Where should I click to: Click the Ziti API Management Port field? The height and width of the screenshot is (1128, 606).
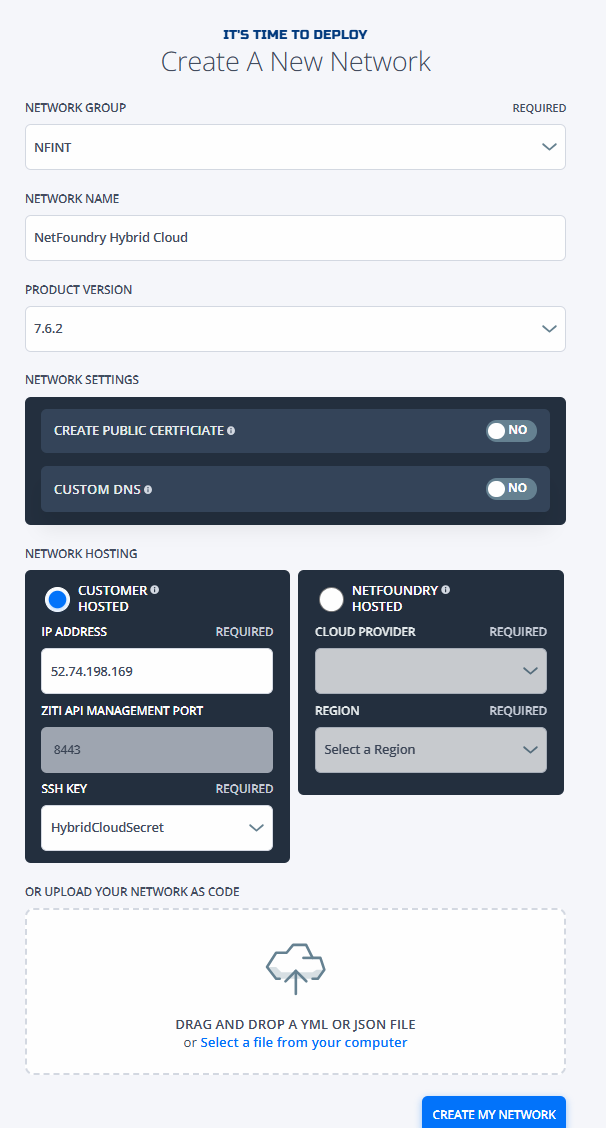pyautogui.click(x=157, y=750)
